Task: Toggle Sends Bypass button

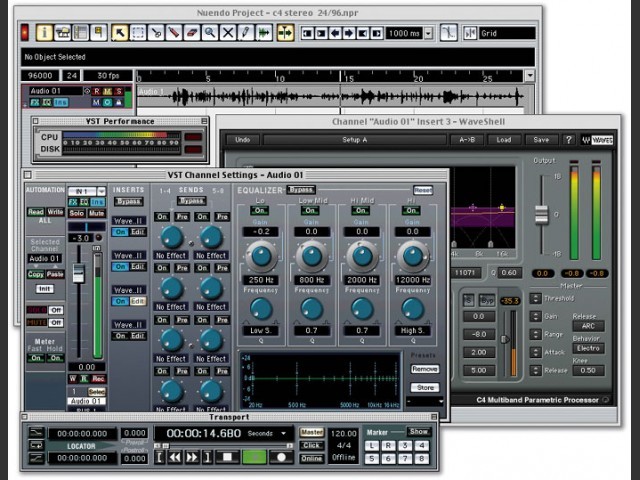Action: point(191,201)
